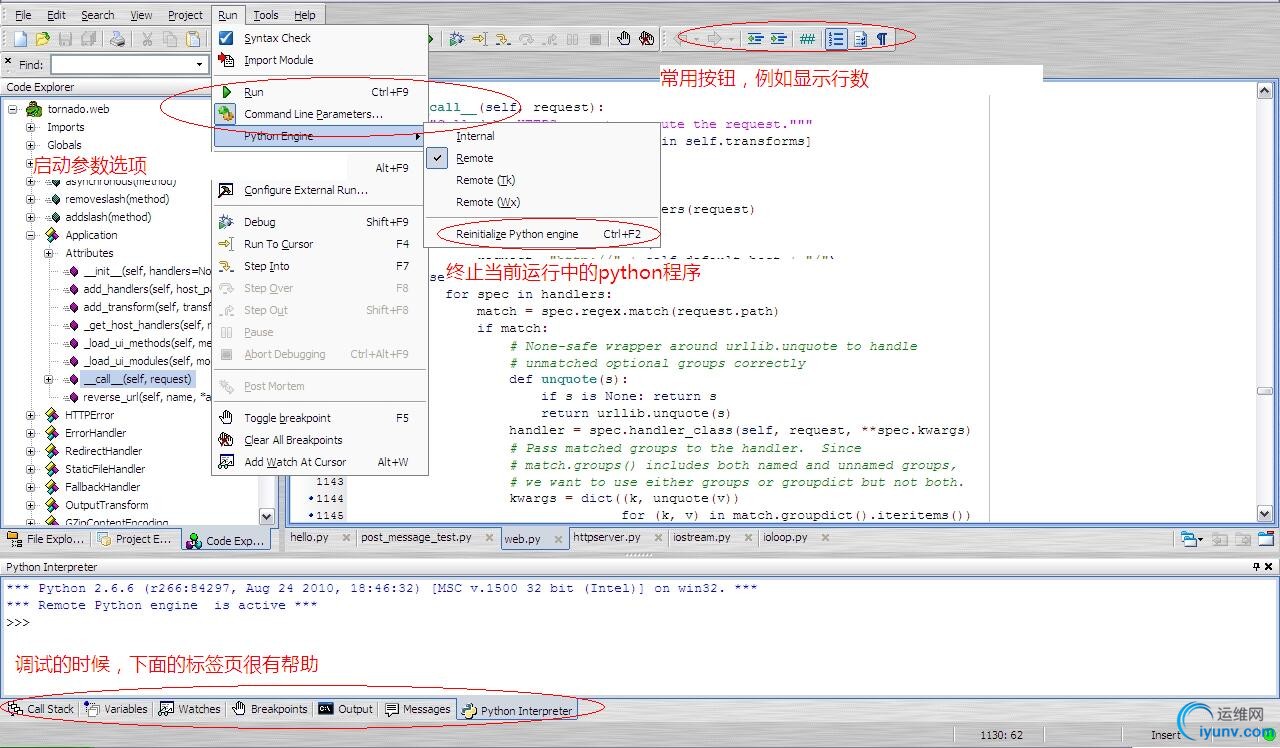Image resolution: width=1280 pixels, height=748 pixels.
Task: Open the Find history dropdown arrow
Action: coord(199,64)
